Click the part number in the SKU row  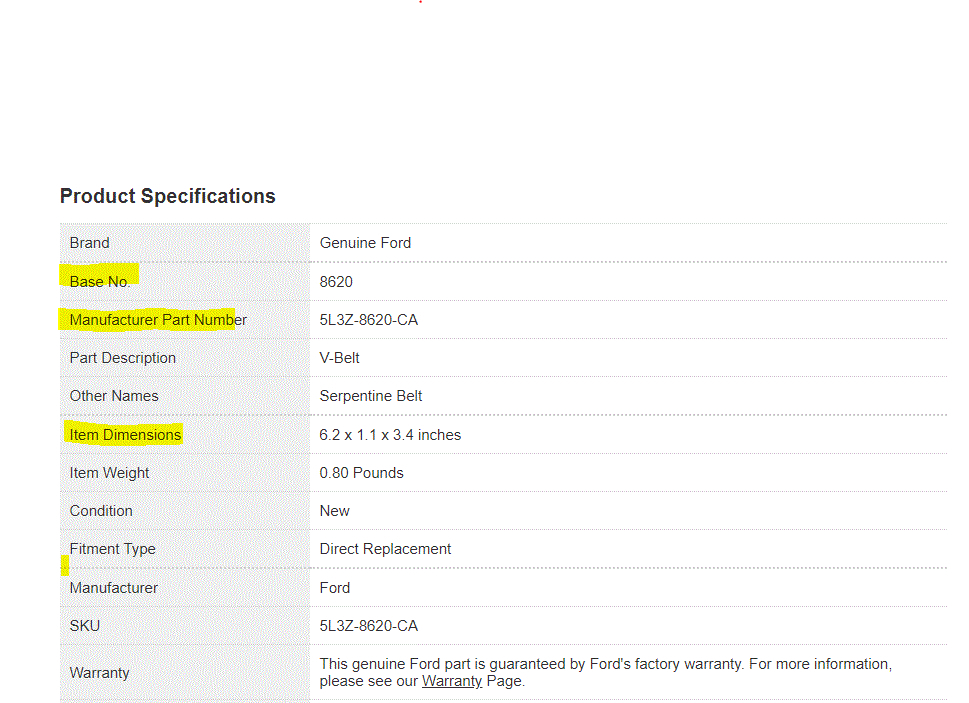coord(369,626)
